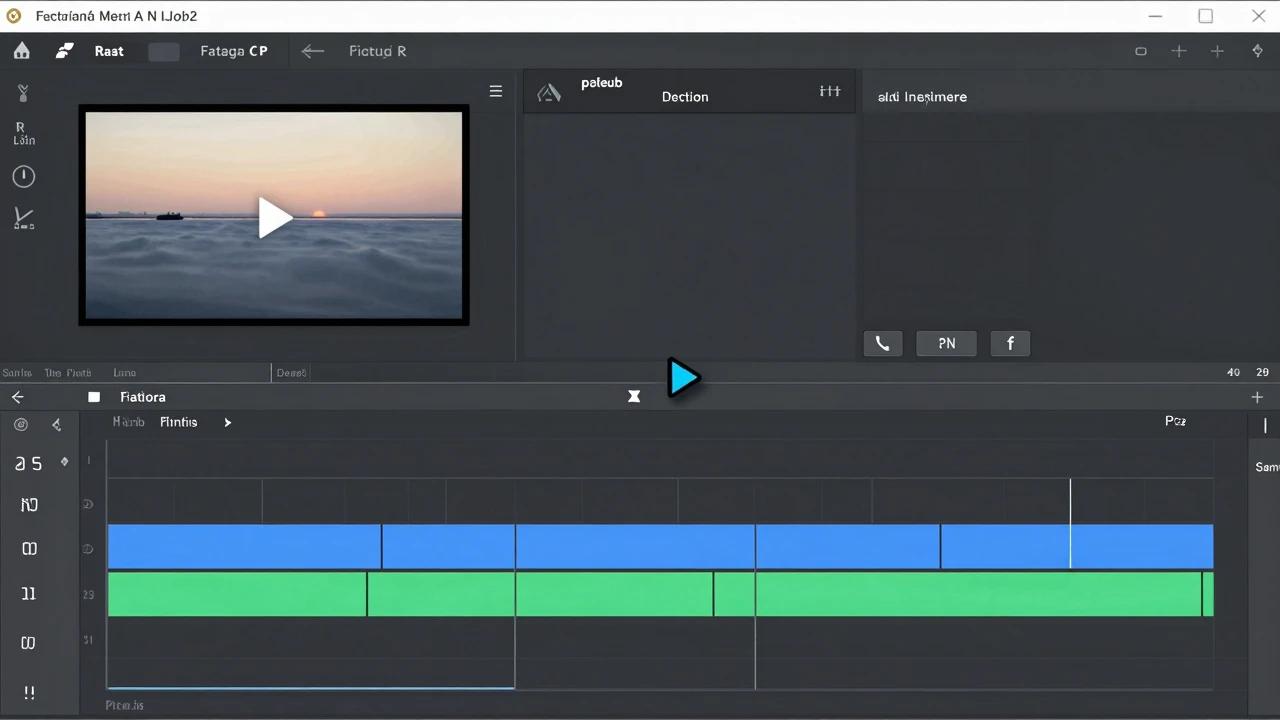Click the logo icon beside Raat
The width and height of the screenshot is (1280, 720).
click(x=65, y=51)
